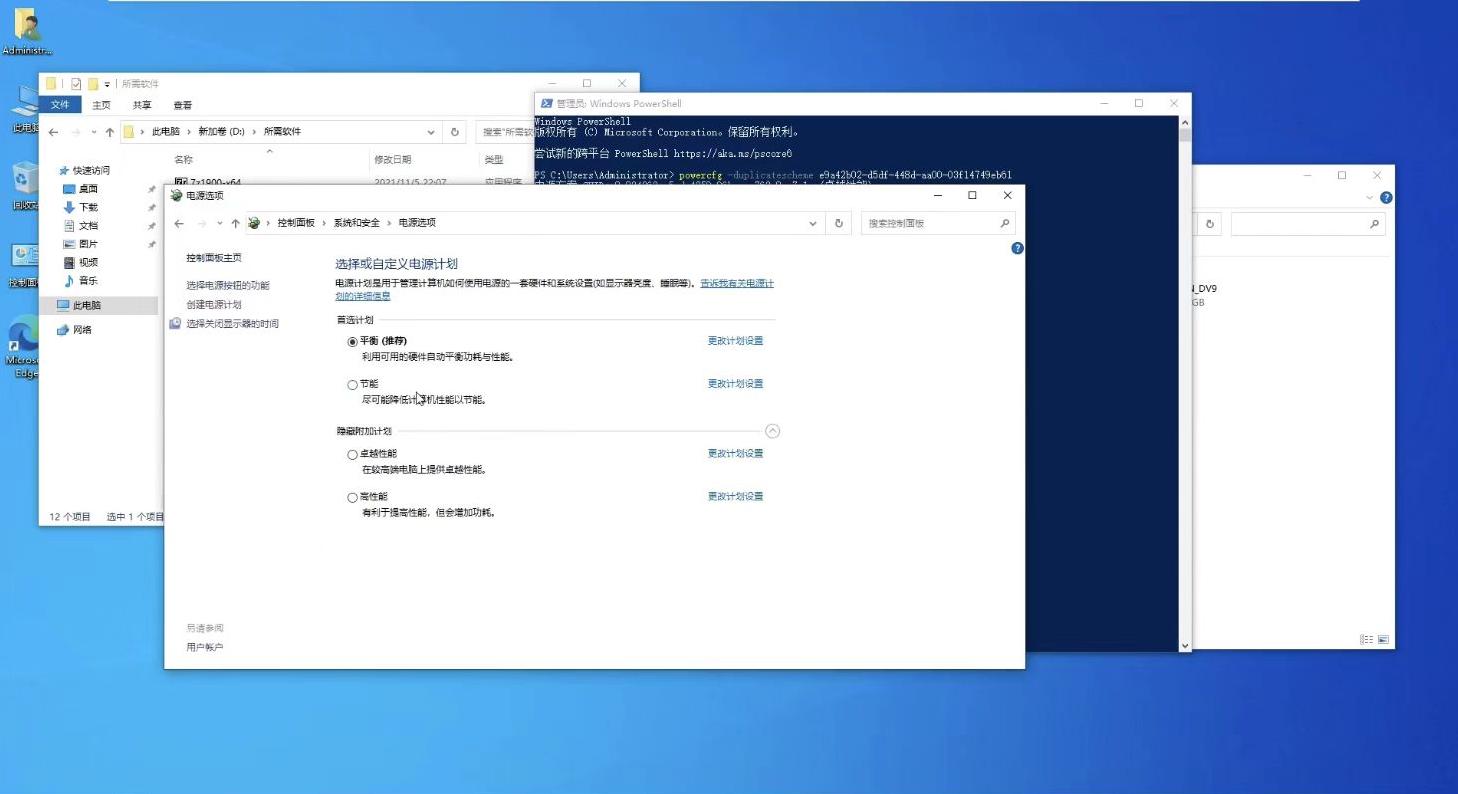This screenshot has width=1458, height=794.
Task: Click PowerShell scrollbar down arrow
Action: click(x=1185, y=646)
